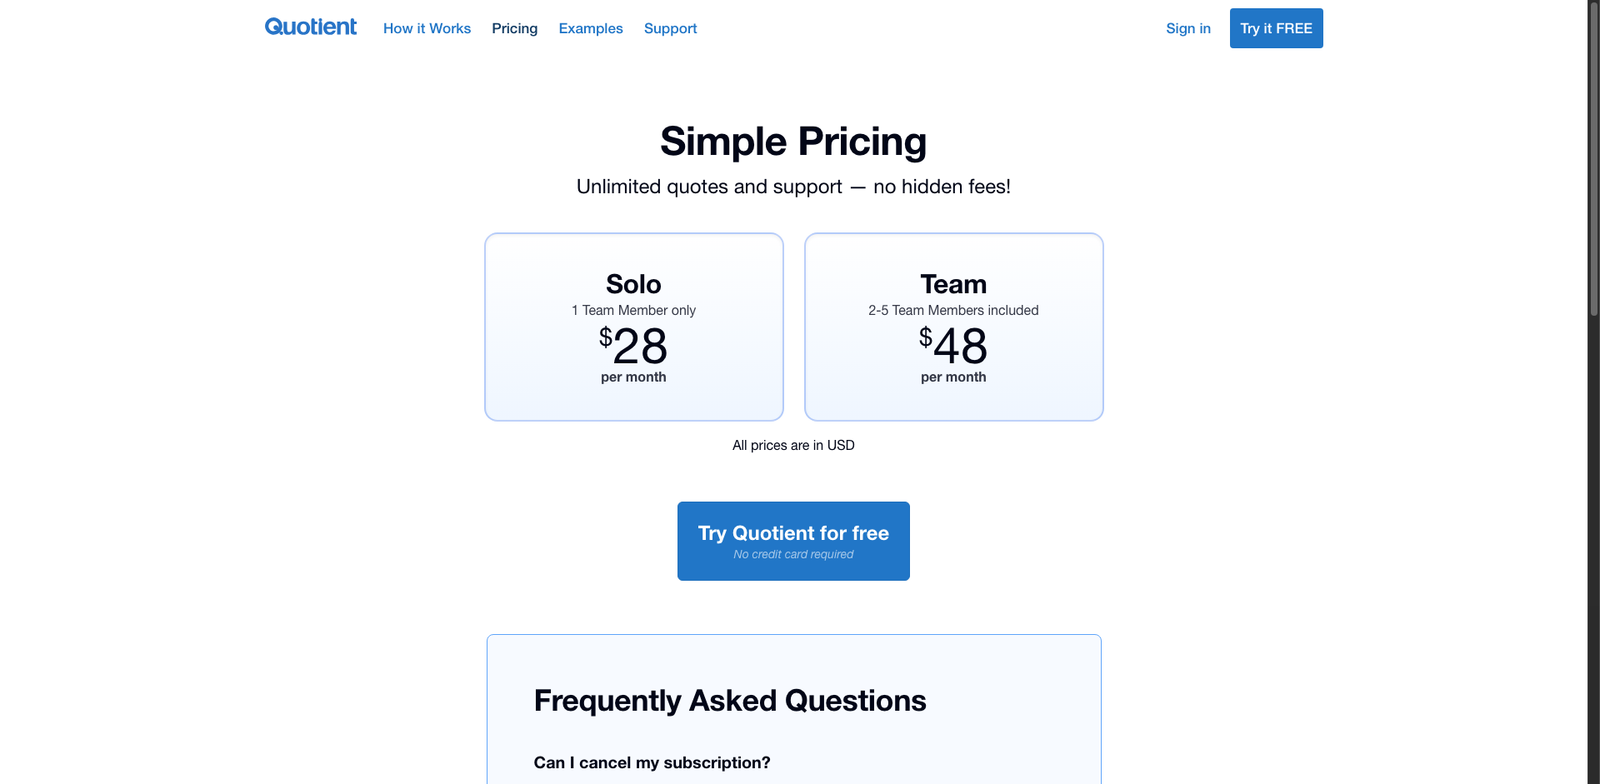Click the No credit card required text
Image resolution: width=1600 pixels, height=784 pixels.
[x=793, y=554]
